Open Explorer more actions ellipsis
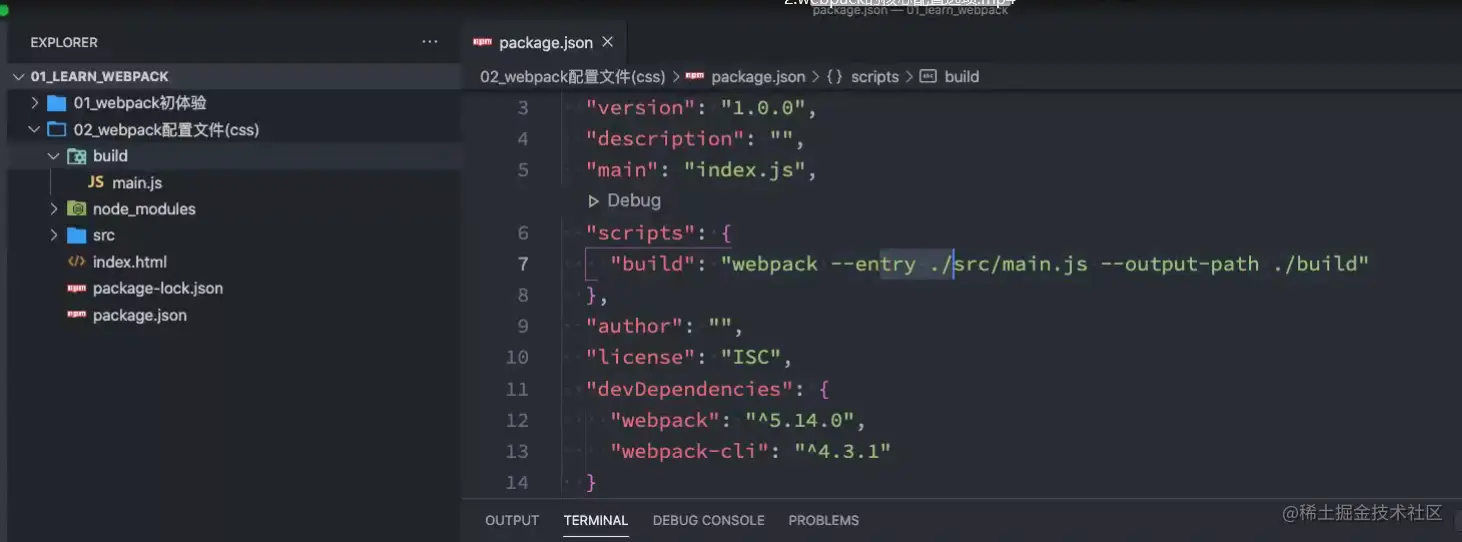Image resolution: width=1462 pixels, height=542 pixels. pos(430,42)
